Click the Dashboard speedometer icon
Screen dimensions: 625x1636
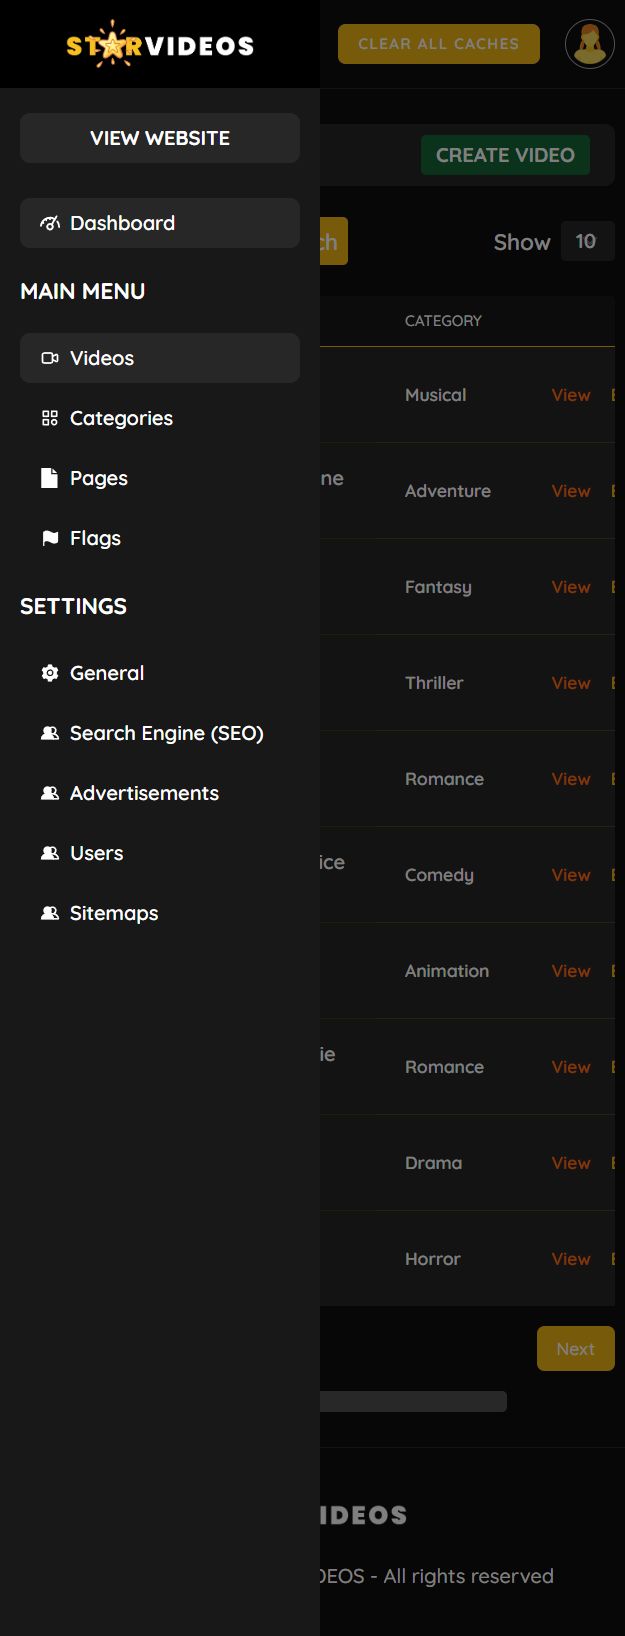point(50,223)
